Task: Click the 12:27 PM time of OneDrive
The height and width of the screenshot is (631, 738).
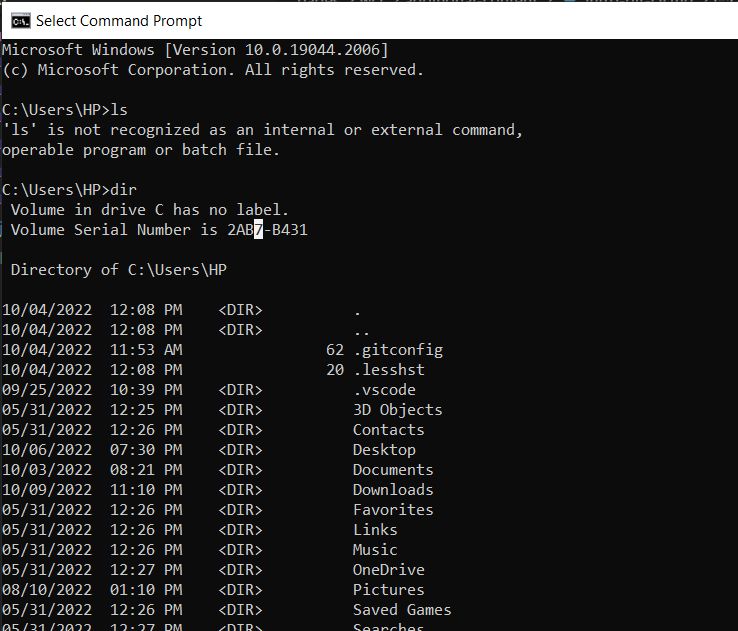Action: pyautogui.click(x=146, y=570)
